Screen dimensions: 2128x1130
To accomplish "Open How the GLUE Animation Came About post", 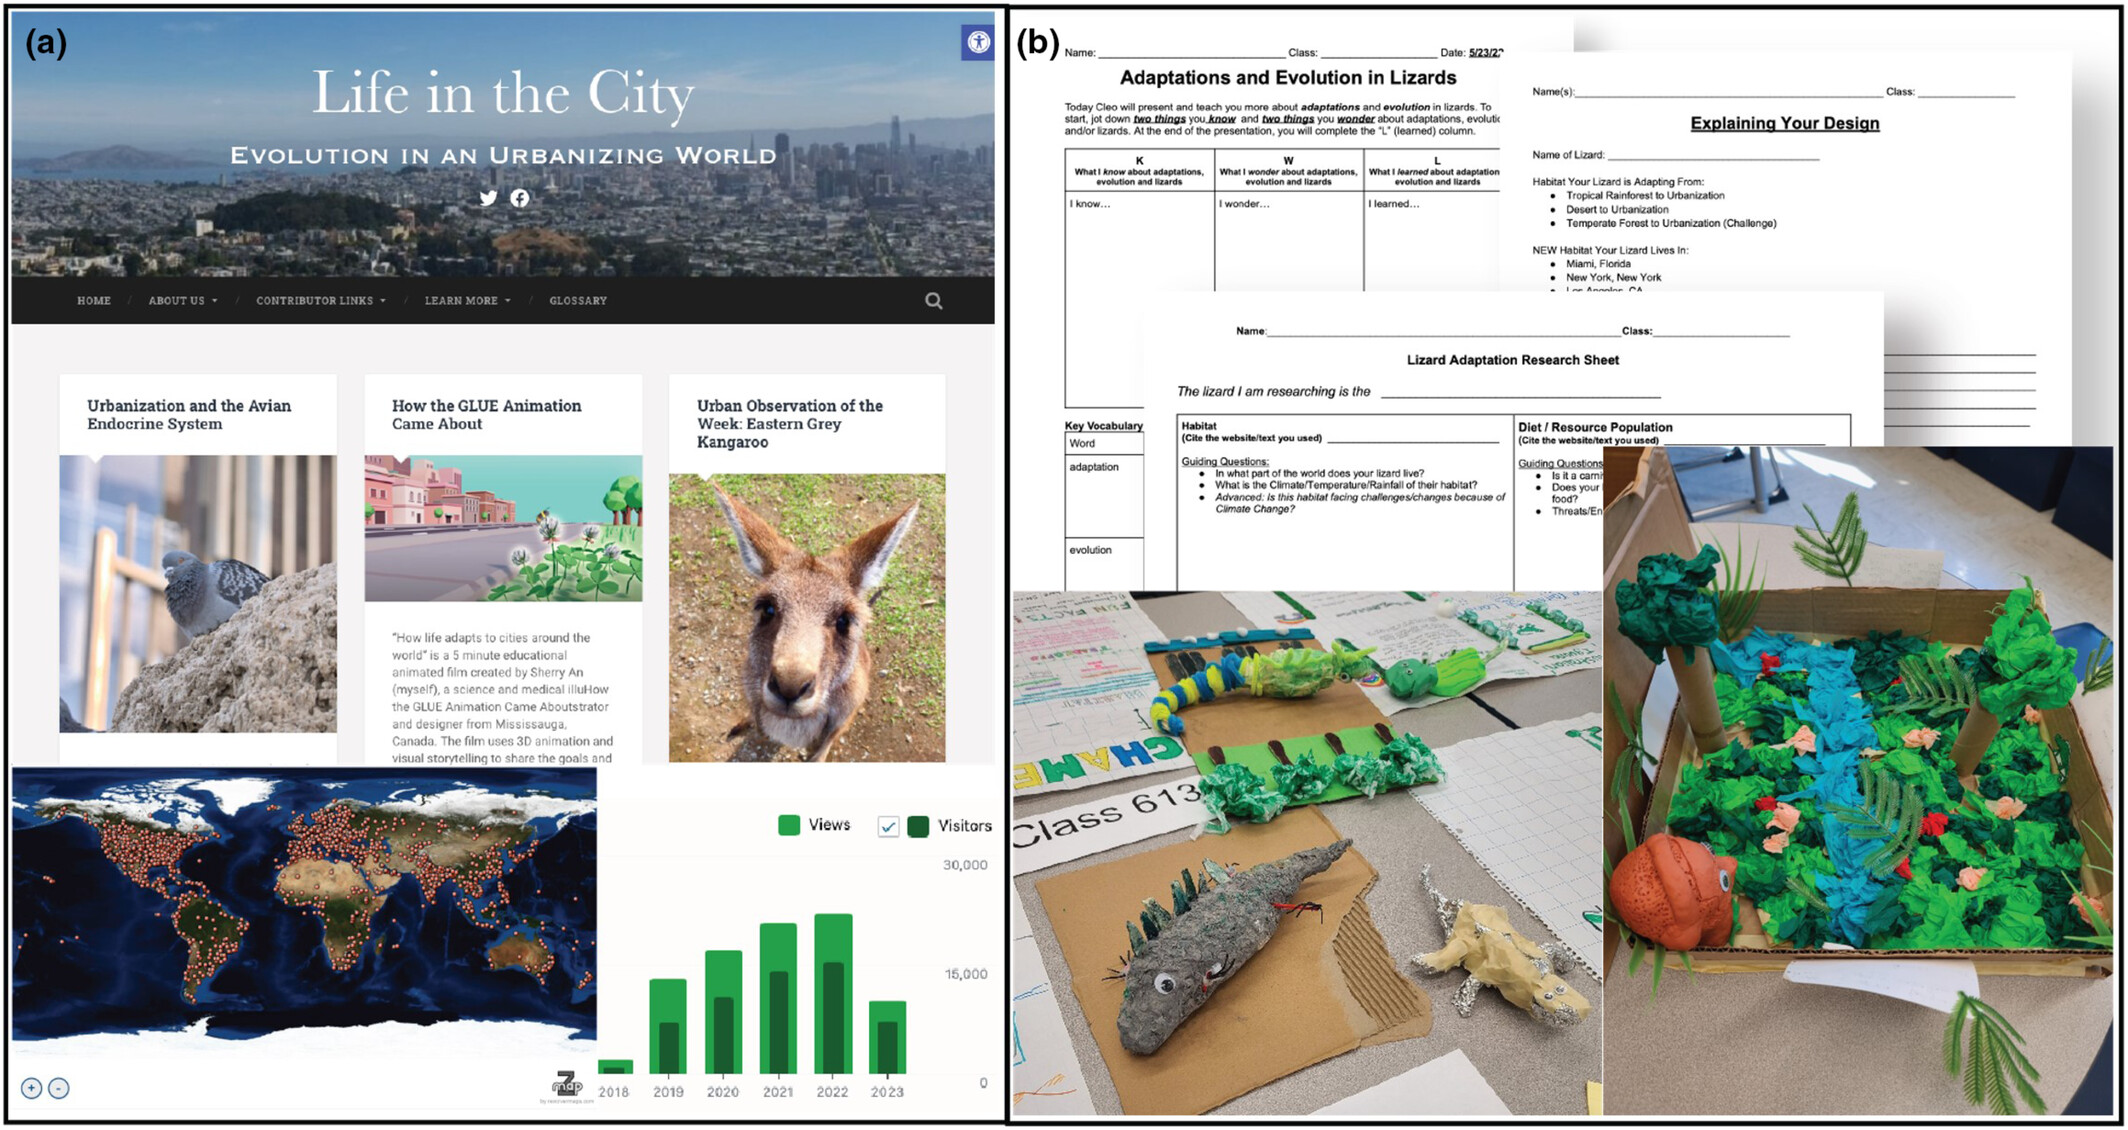I will pyautogui.click(x=486, y=415).
